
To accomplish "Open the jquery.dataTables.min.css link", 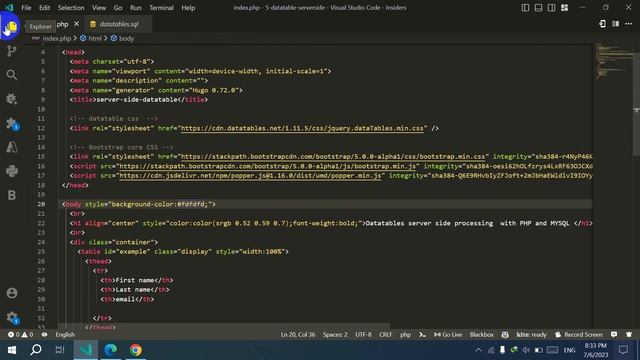I will (x=302, y=128).
